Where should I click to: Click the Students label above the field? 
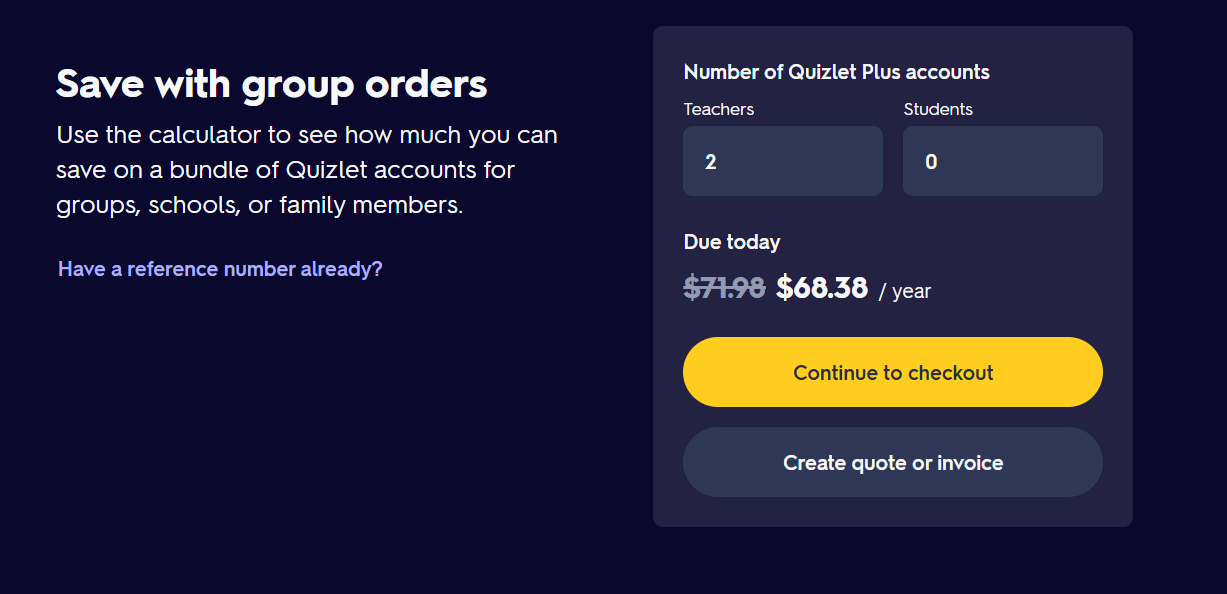937,109
